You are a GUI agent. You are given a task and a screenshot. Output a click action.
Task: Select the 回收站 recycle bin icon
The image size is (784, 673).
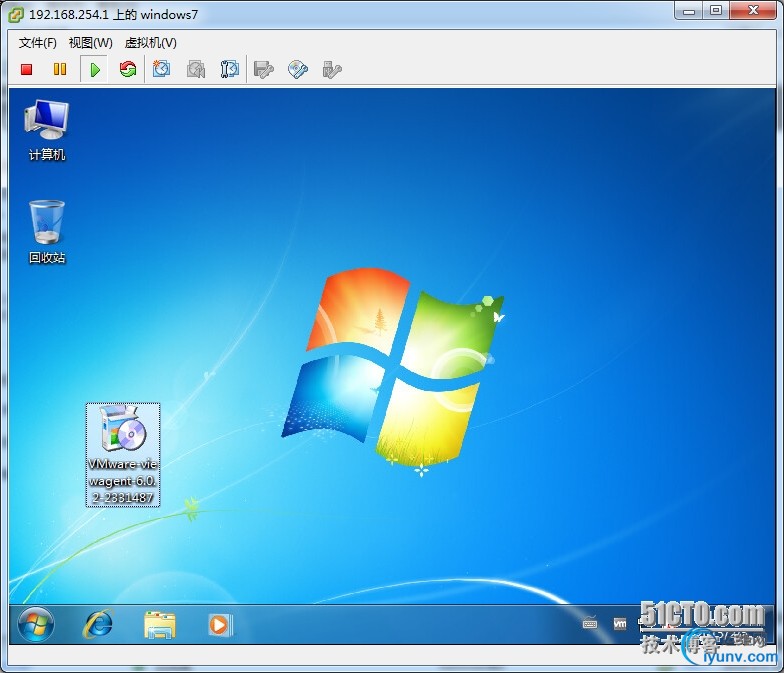[x=46, y=232]
